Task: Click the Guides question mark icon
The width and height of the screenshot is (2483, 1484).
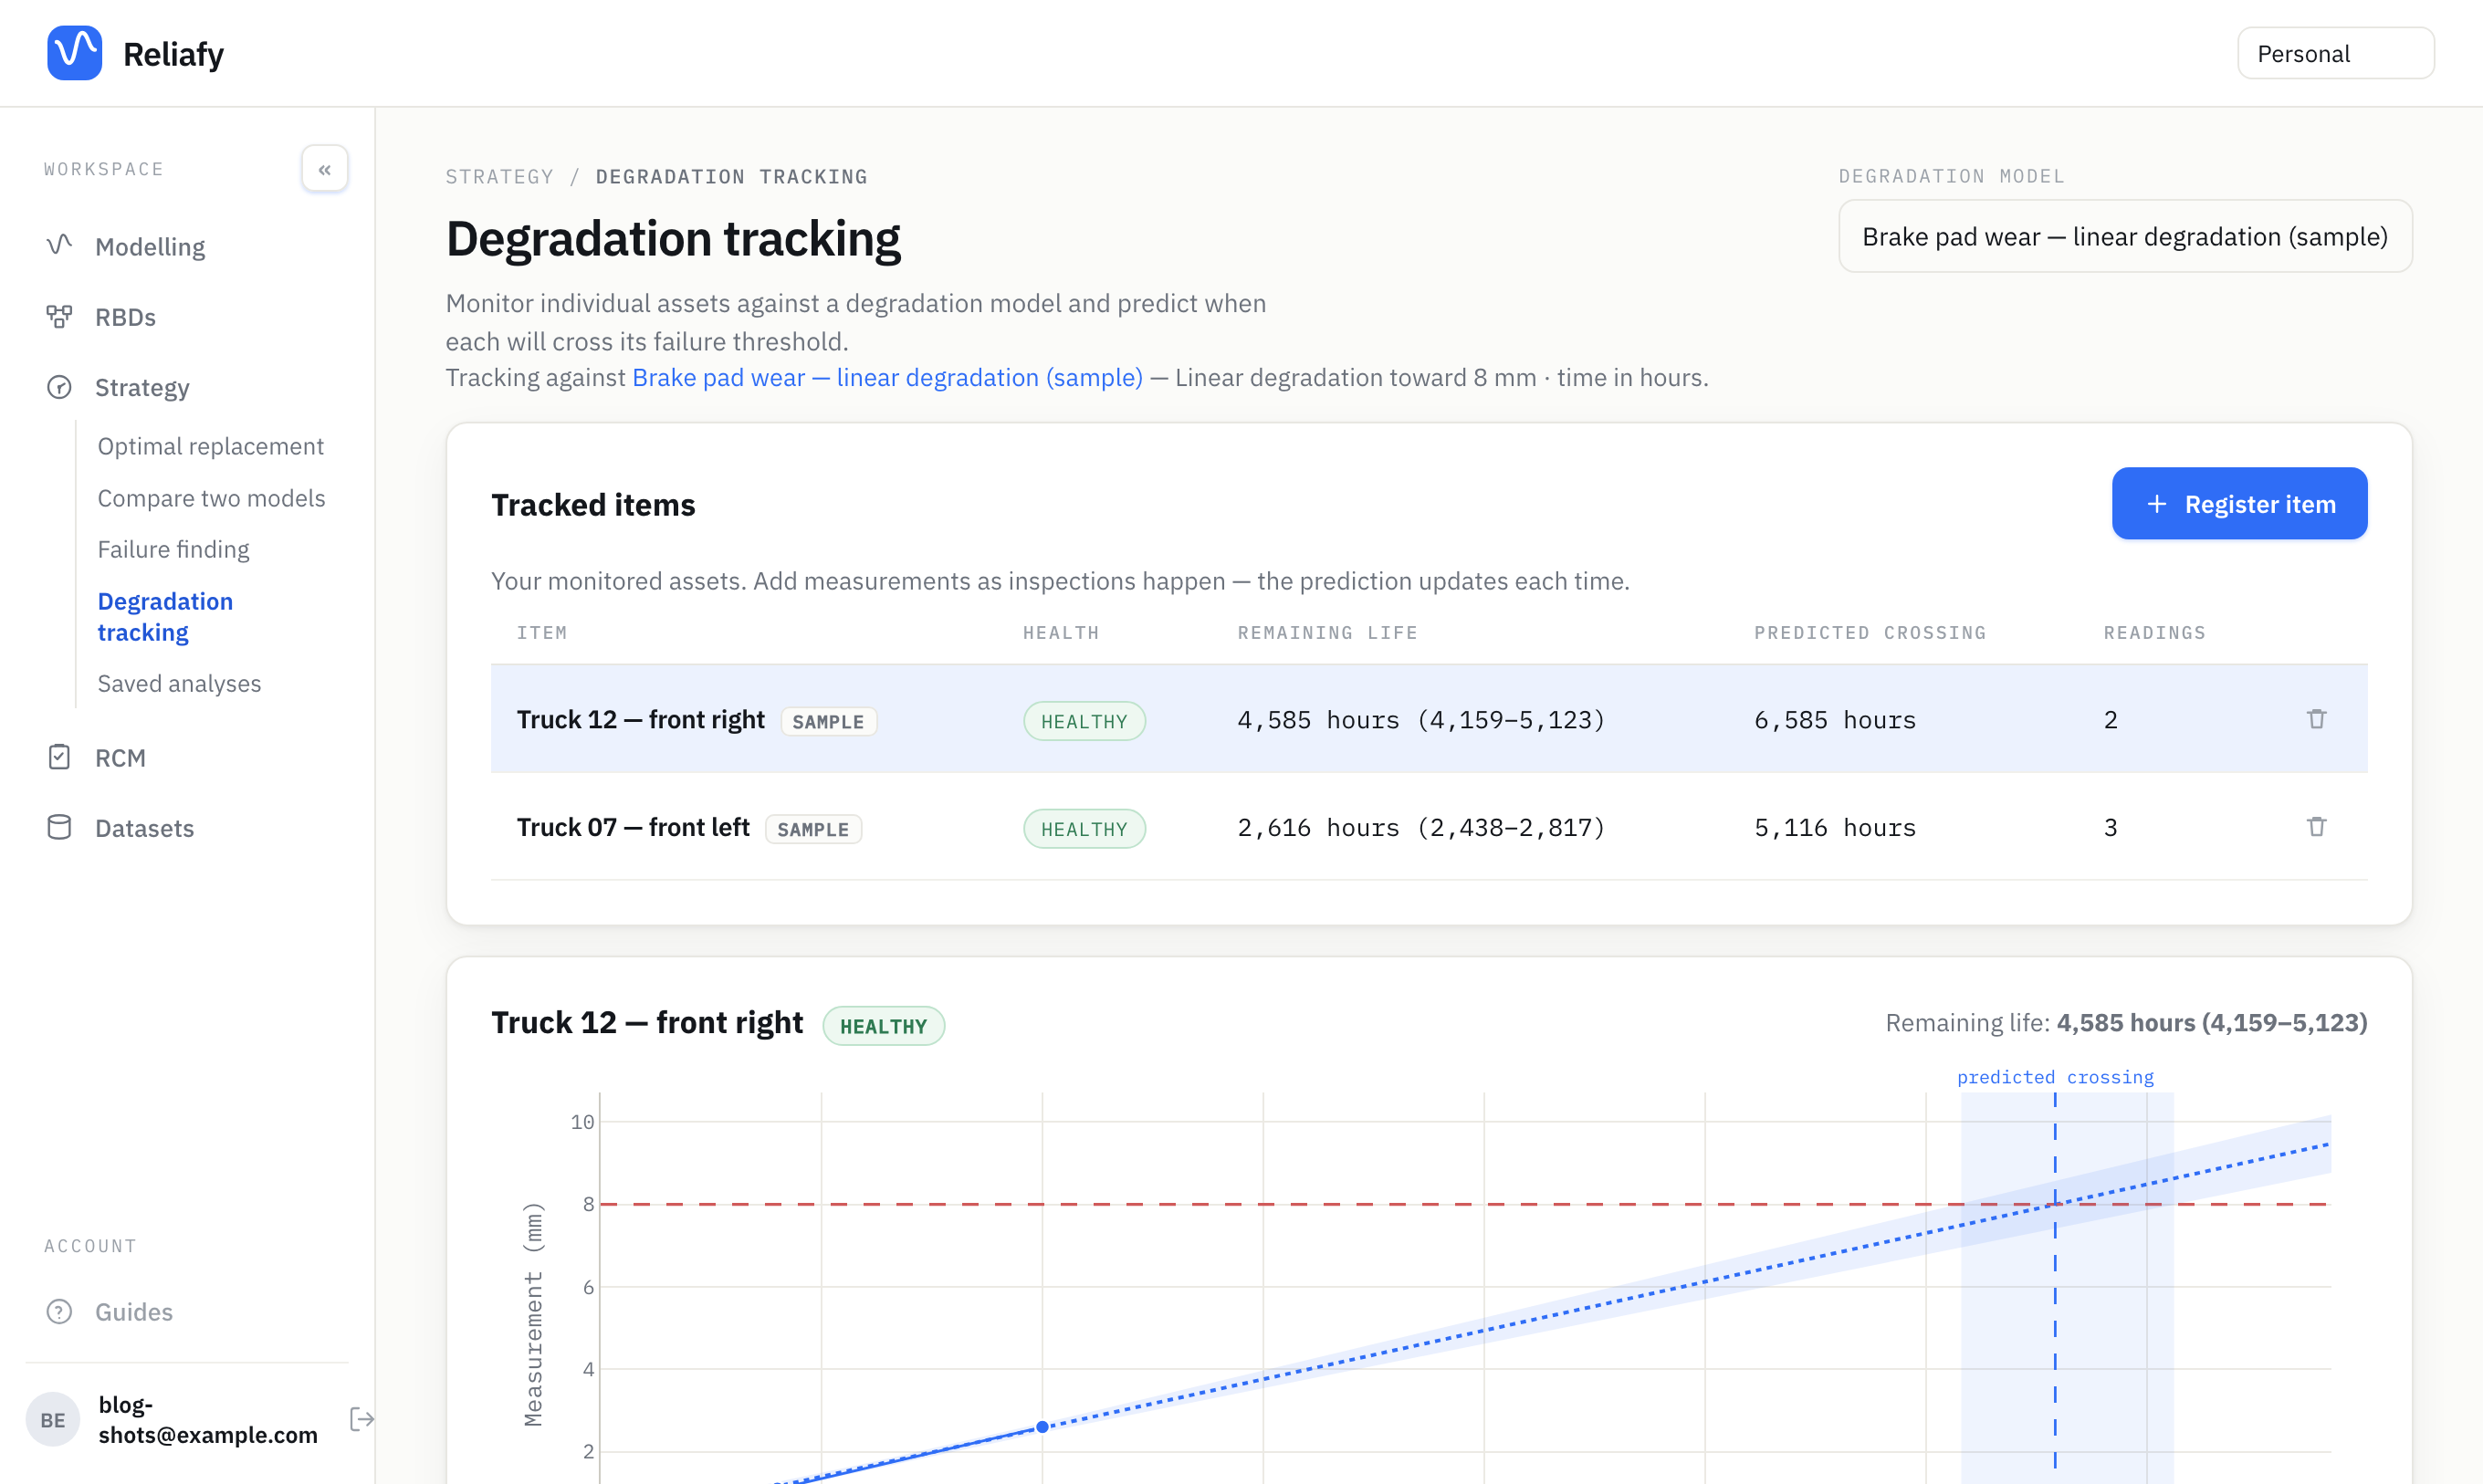Action: pyautogui.click(x=59, y=1311)
